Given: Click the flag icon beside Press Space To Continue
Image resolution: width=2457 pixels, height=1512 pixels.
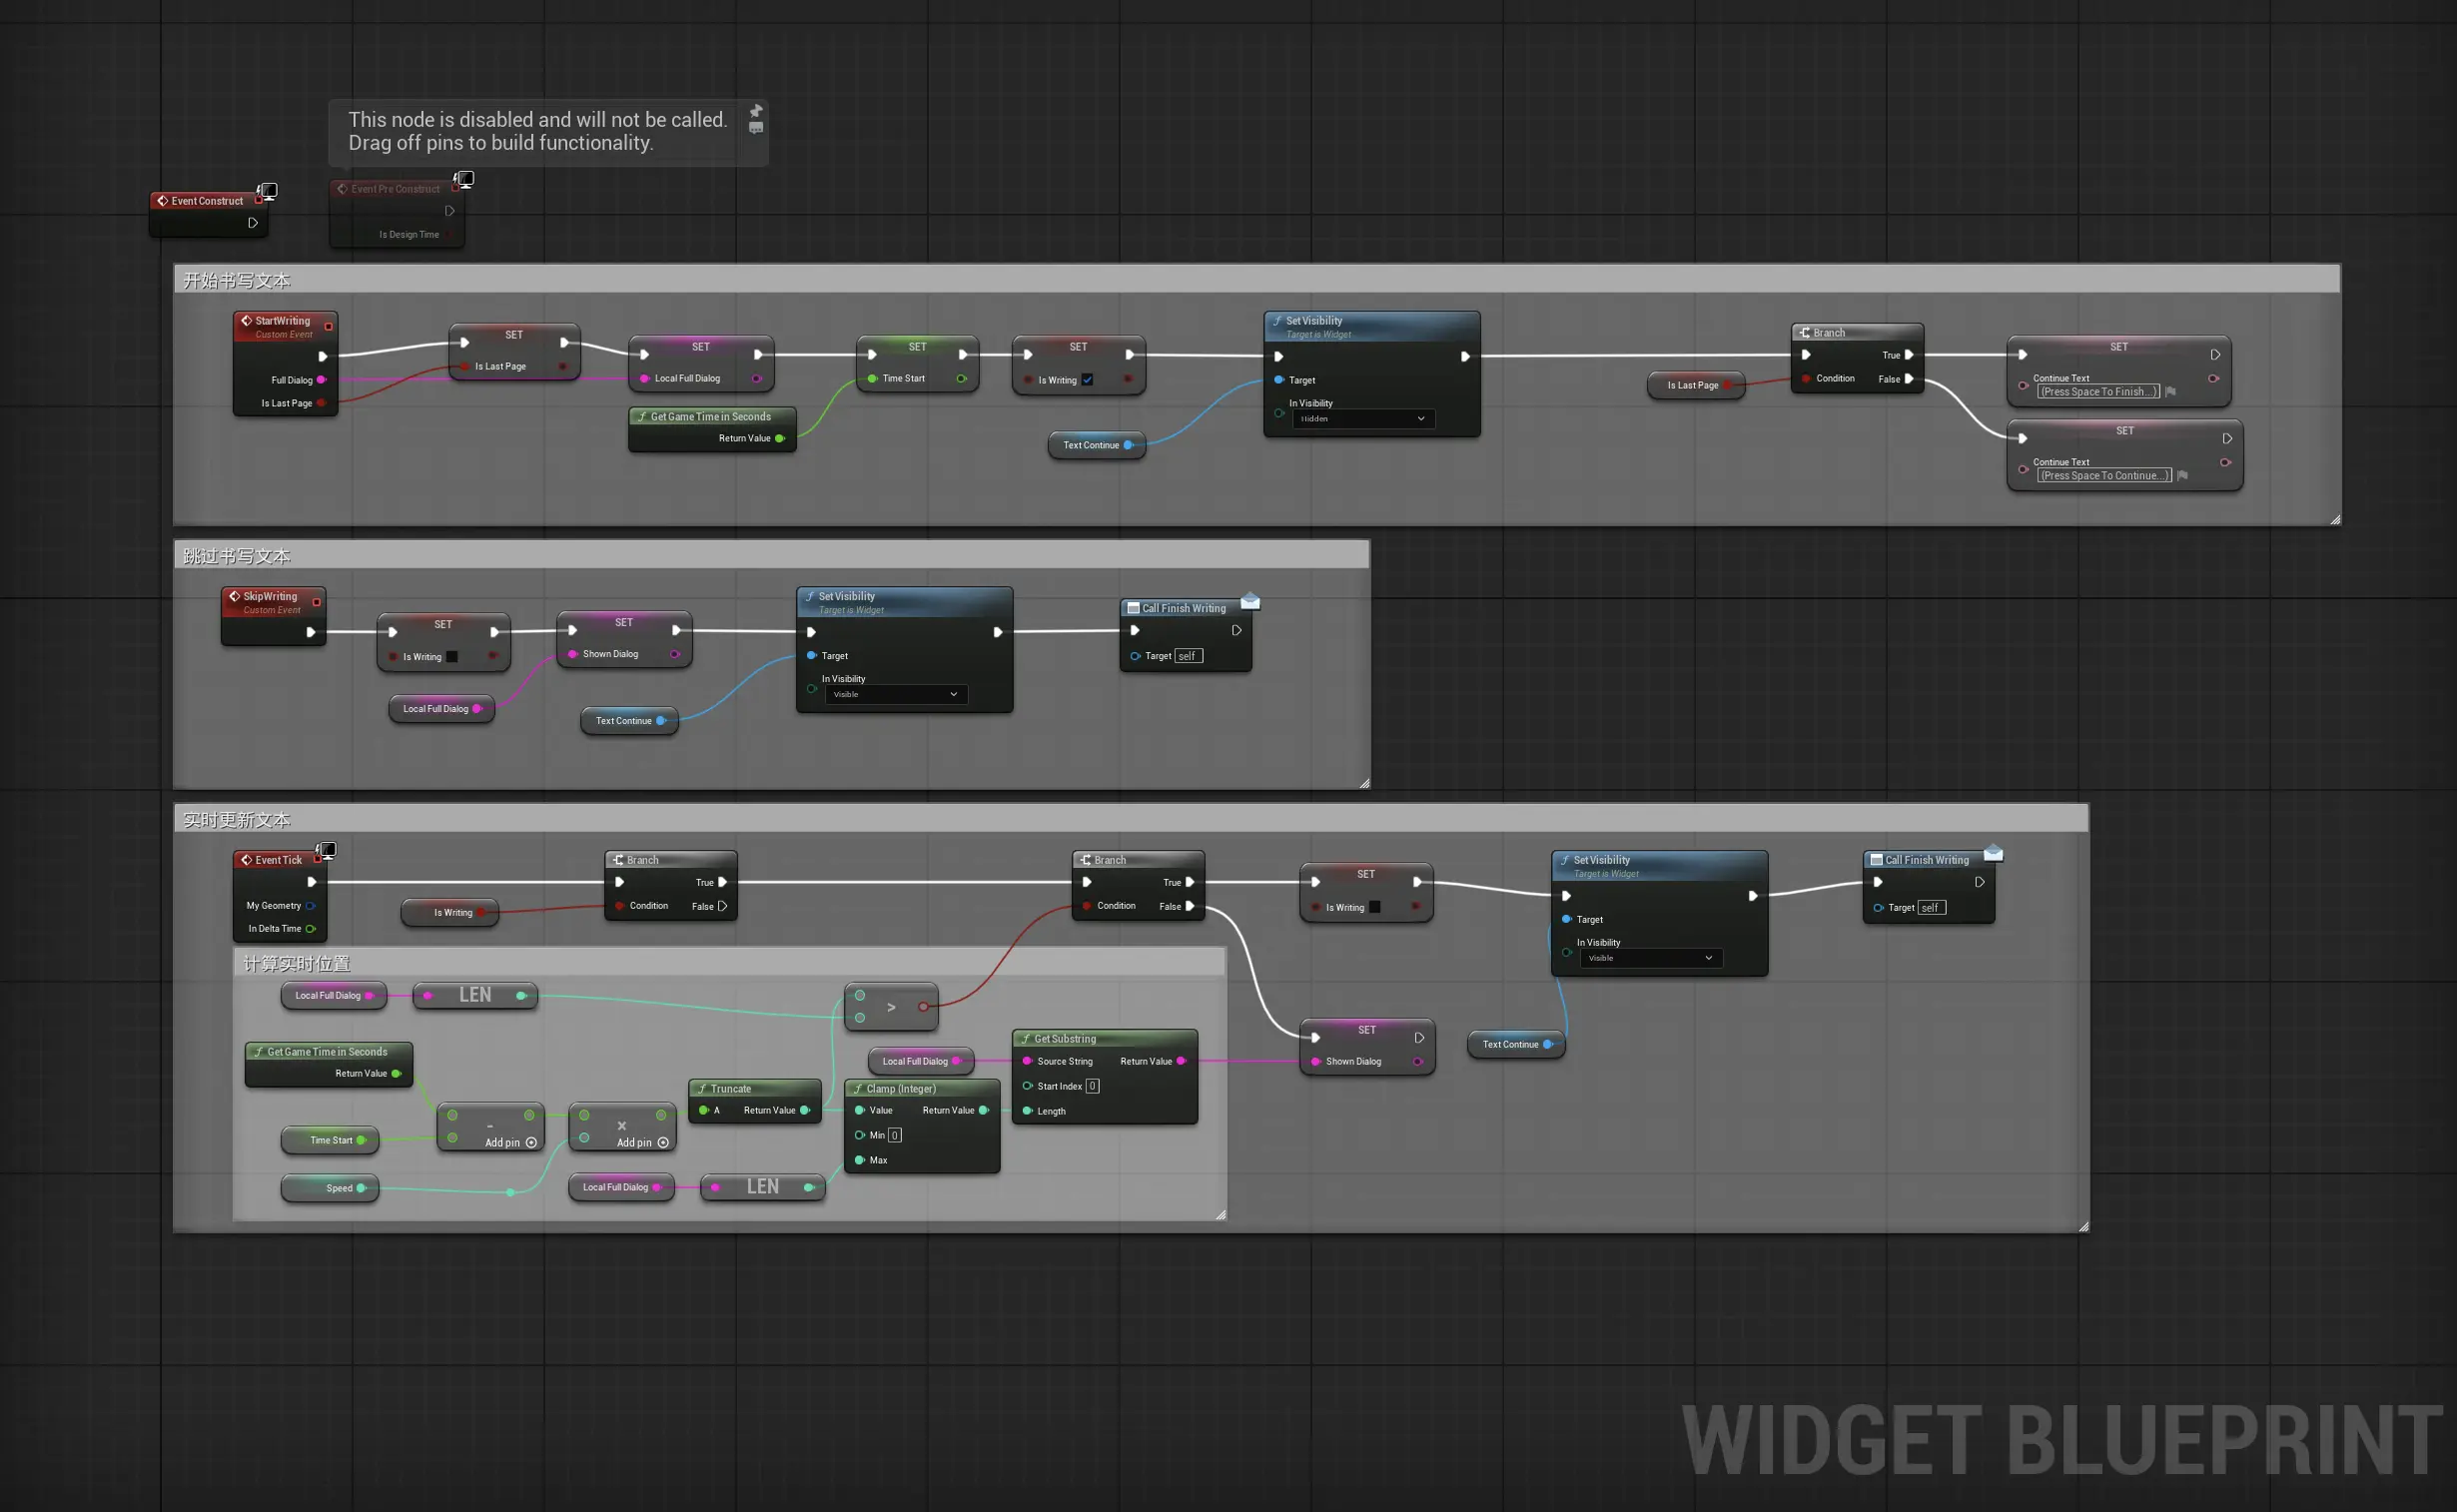Looking at the screenshot, I should (x=2183, y=476).
